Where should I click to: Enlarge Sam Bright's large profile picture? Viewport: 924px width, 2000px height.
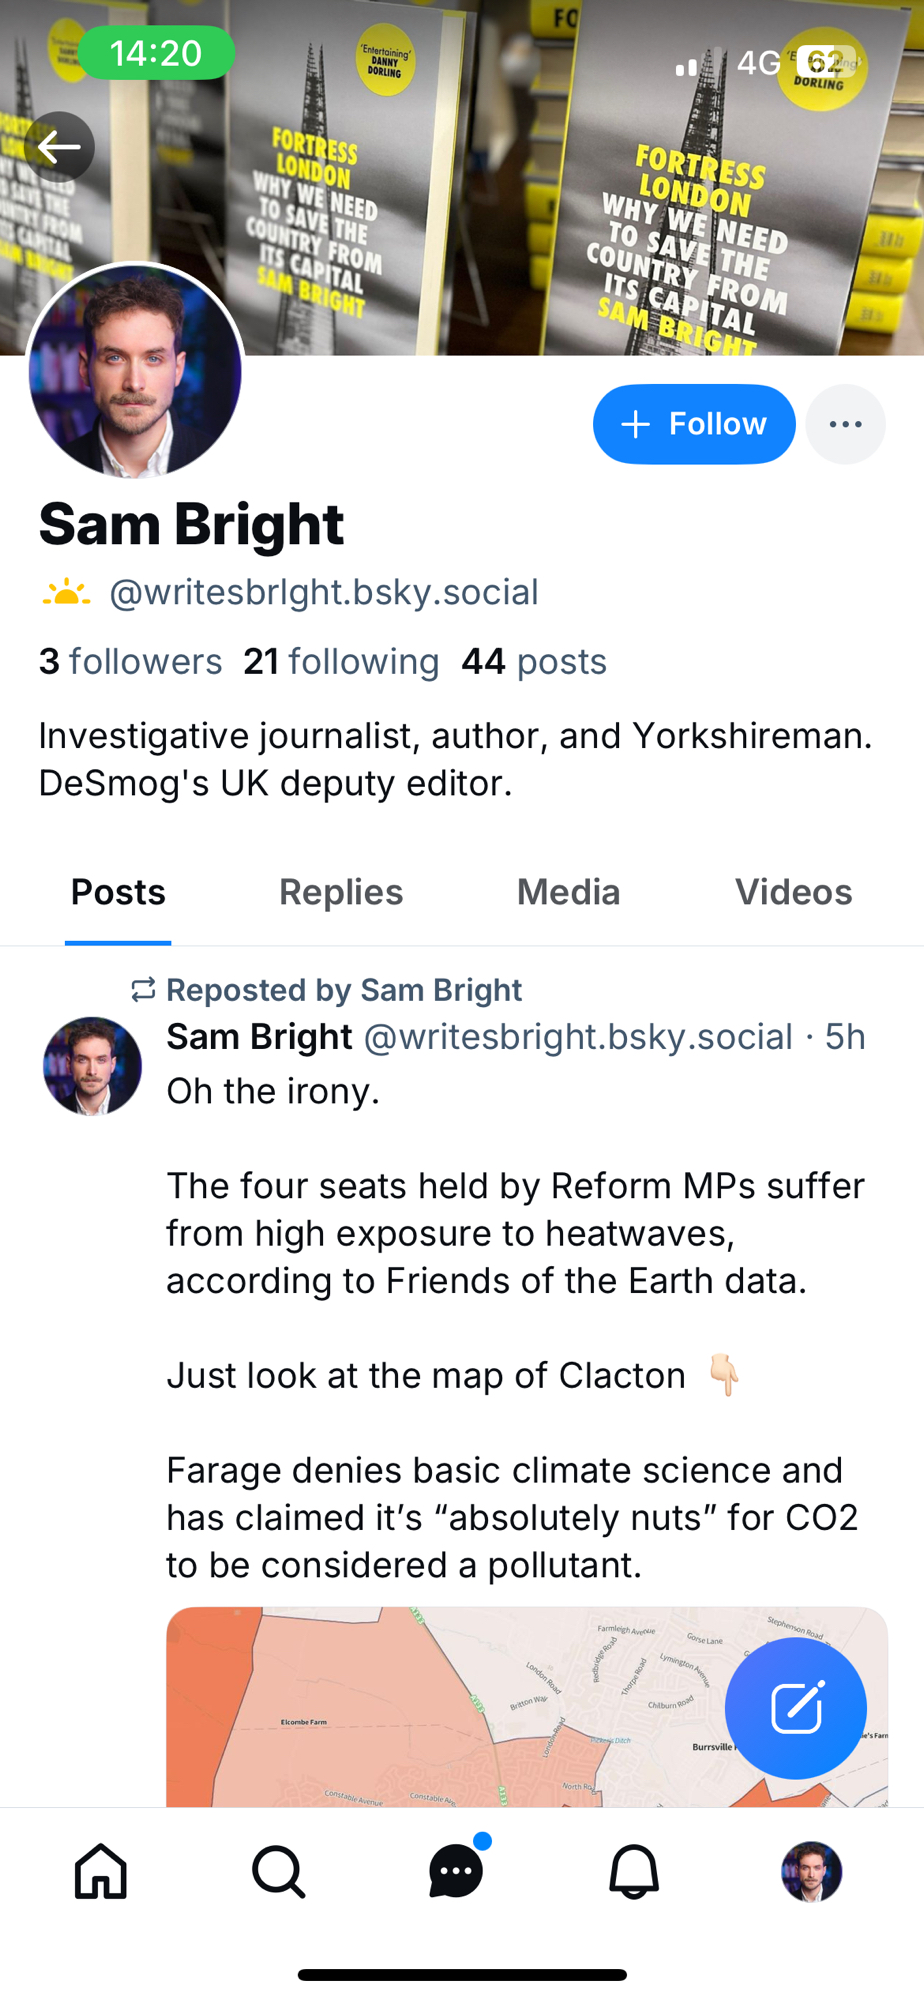point(135,371)
